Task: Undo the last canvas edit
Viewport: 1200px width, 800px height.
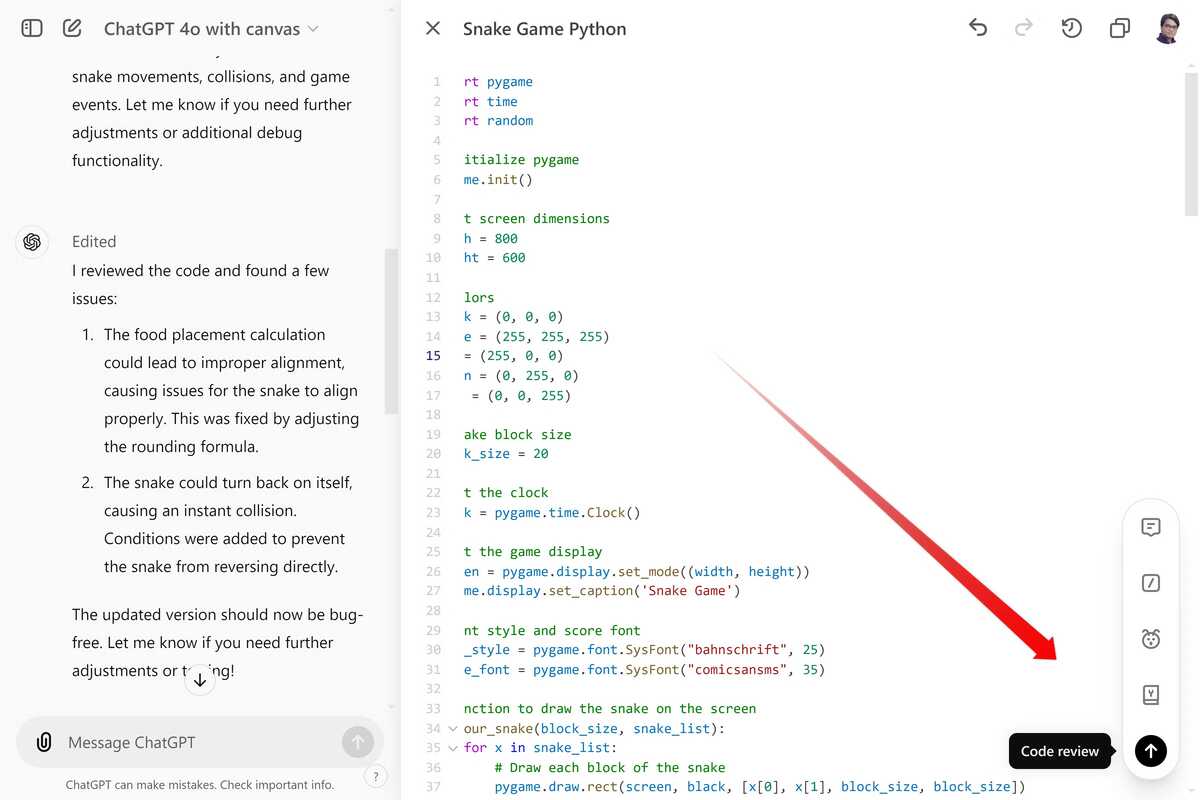Action: tap(978, 28)
